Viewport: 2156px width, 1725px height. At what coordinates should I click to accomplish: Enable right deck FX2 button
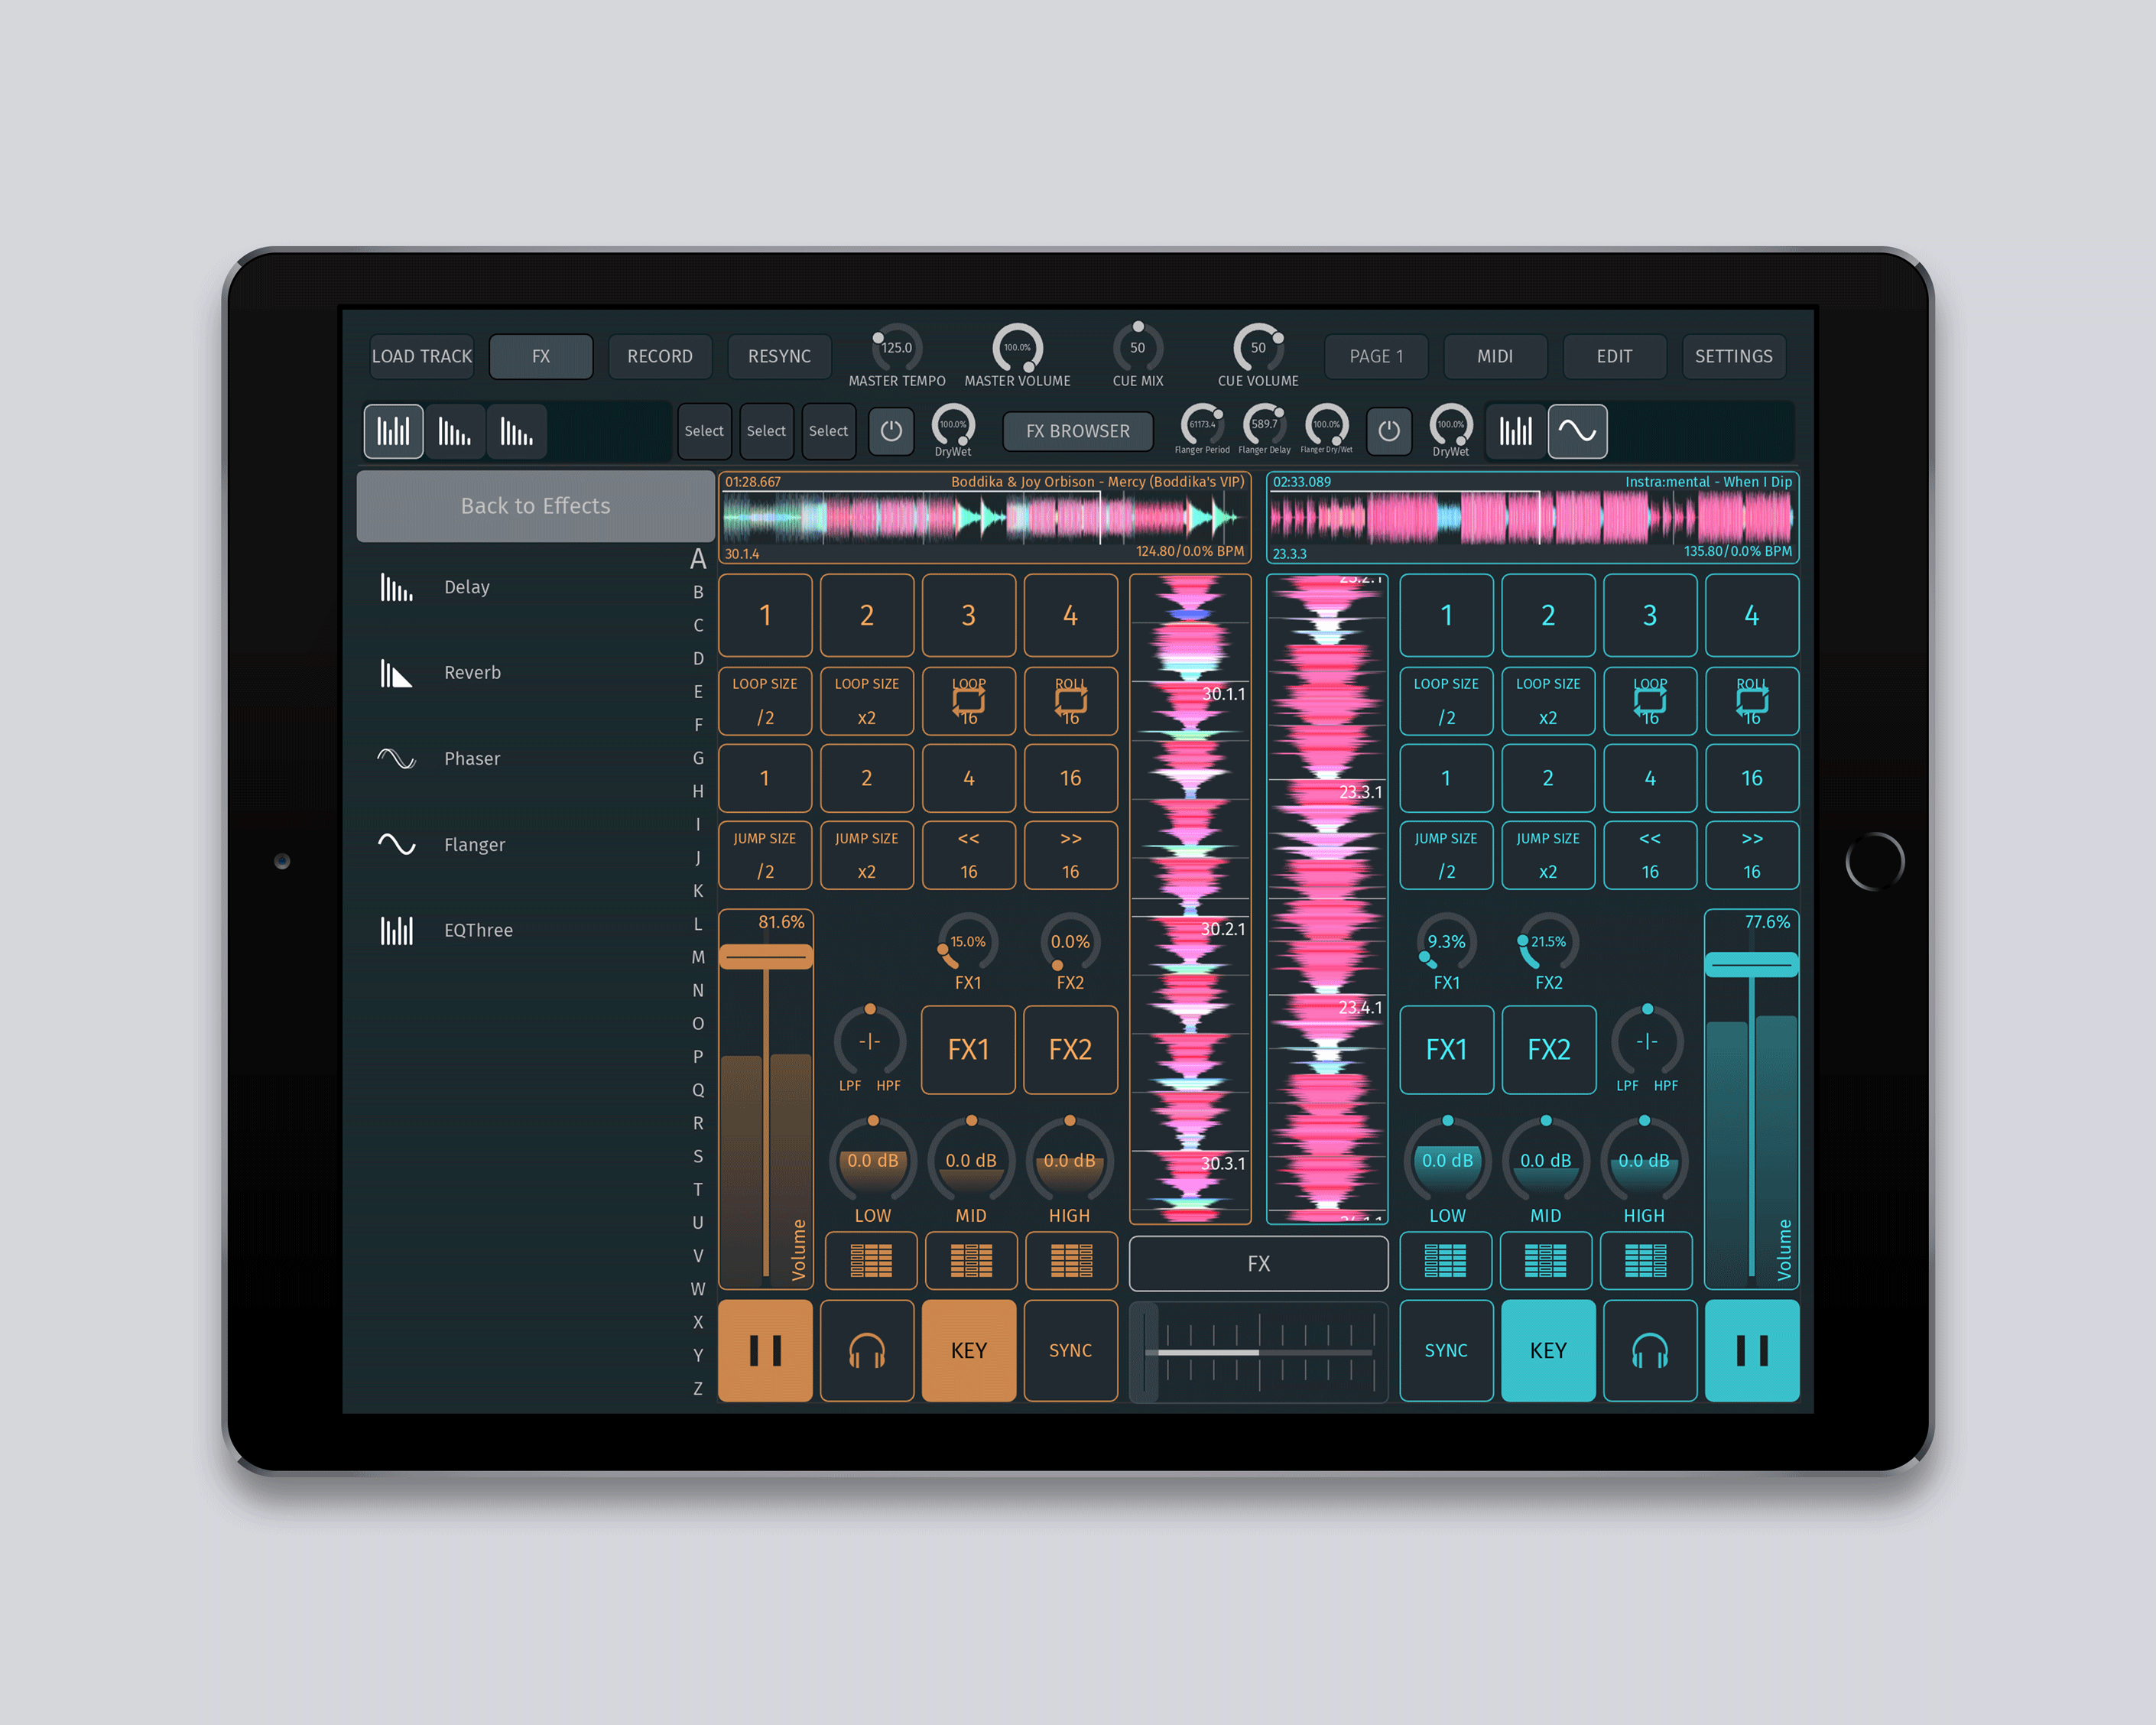click(1549, 1050)
